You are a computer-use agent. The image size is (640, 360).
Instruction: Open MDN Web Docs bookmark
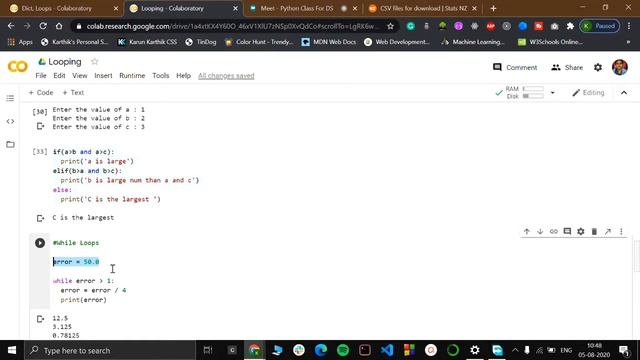tap(329, 42)
